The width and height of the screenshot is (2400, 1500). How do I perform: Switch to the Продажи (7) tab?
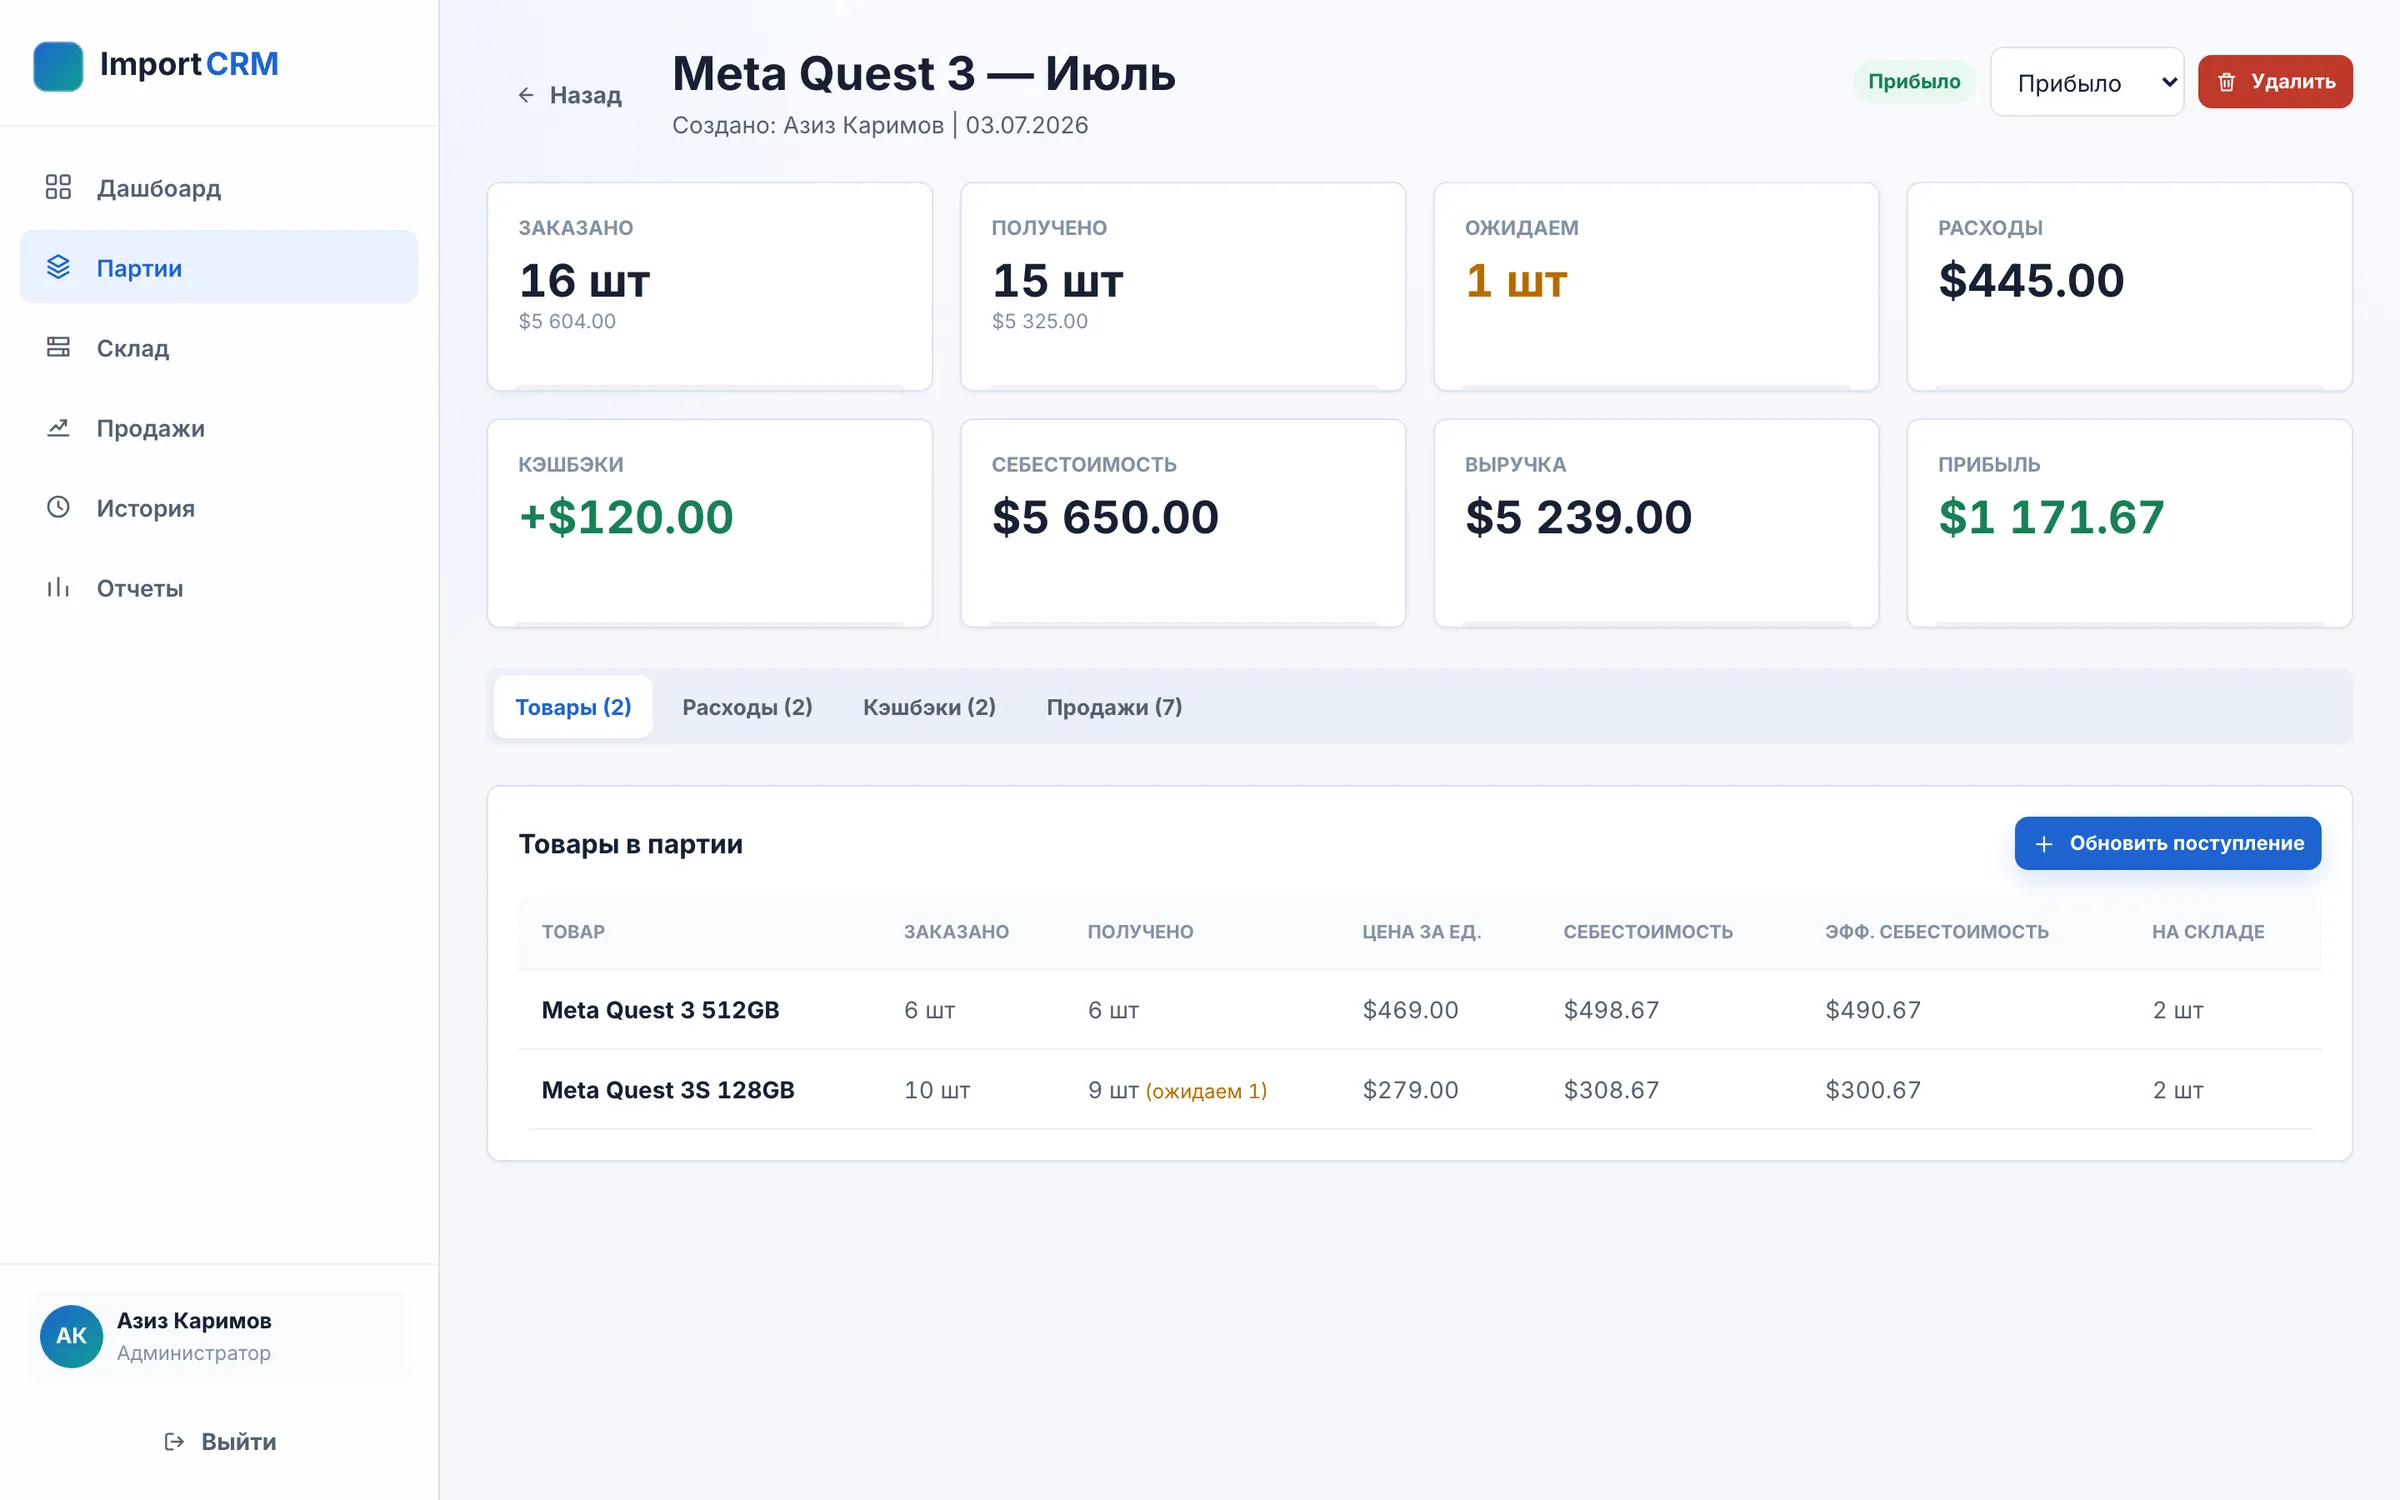[1114, 707]
